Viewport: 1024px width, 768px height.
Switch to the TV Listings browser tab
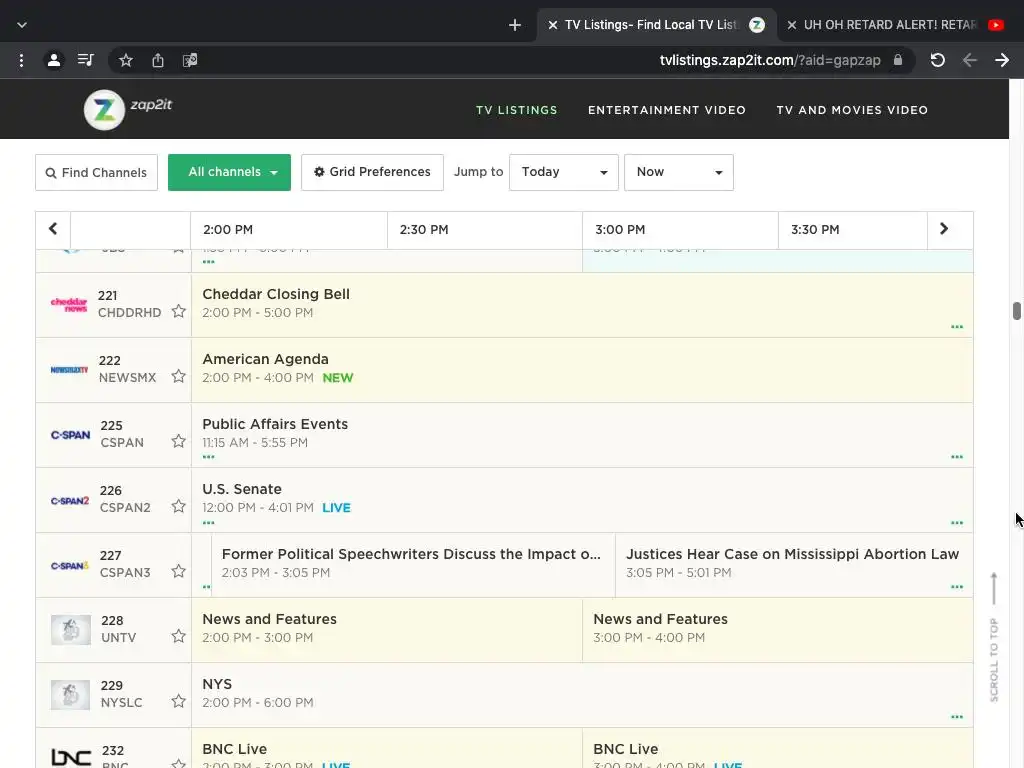pyautogui.click(x=656, y=25)
